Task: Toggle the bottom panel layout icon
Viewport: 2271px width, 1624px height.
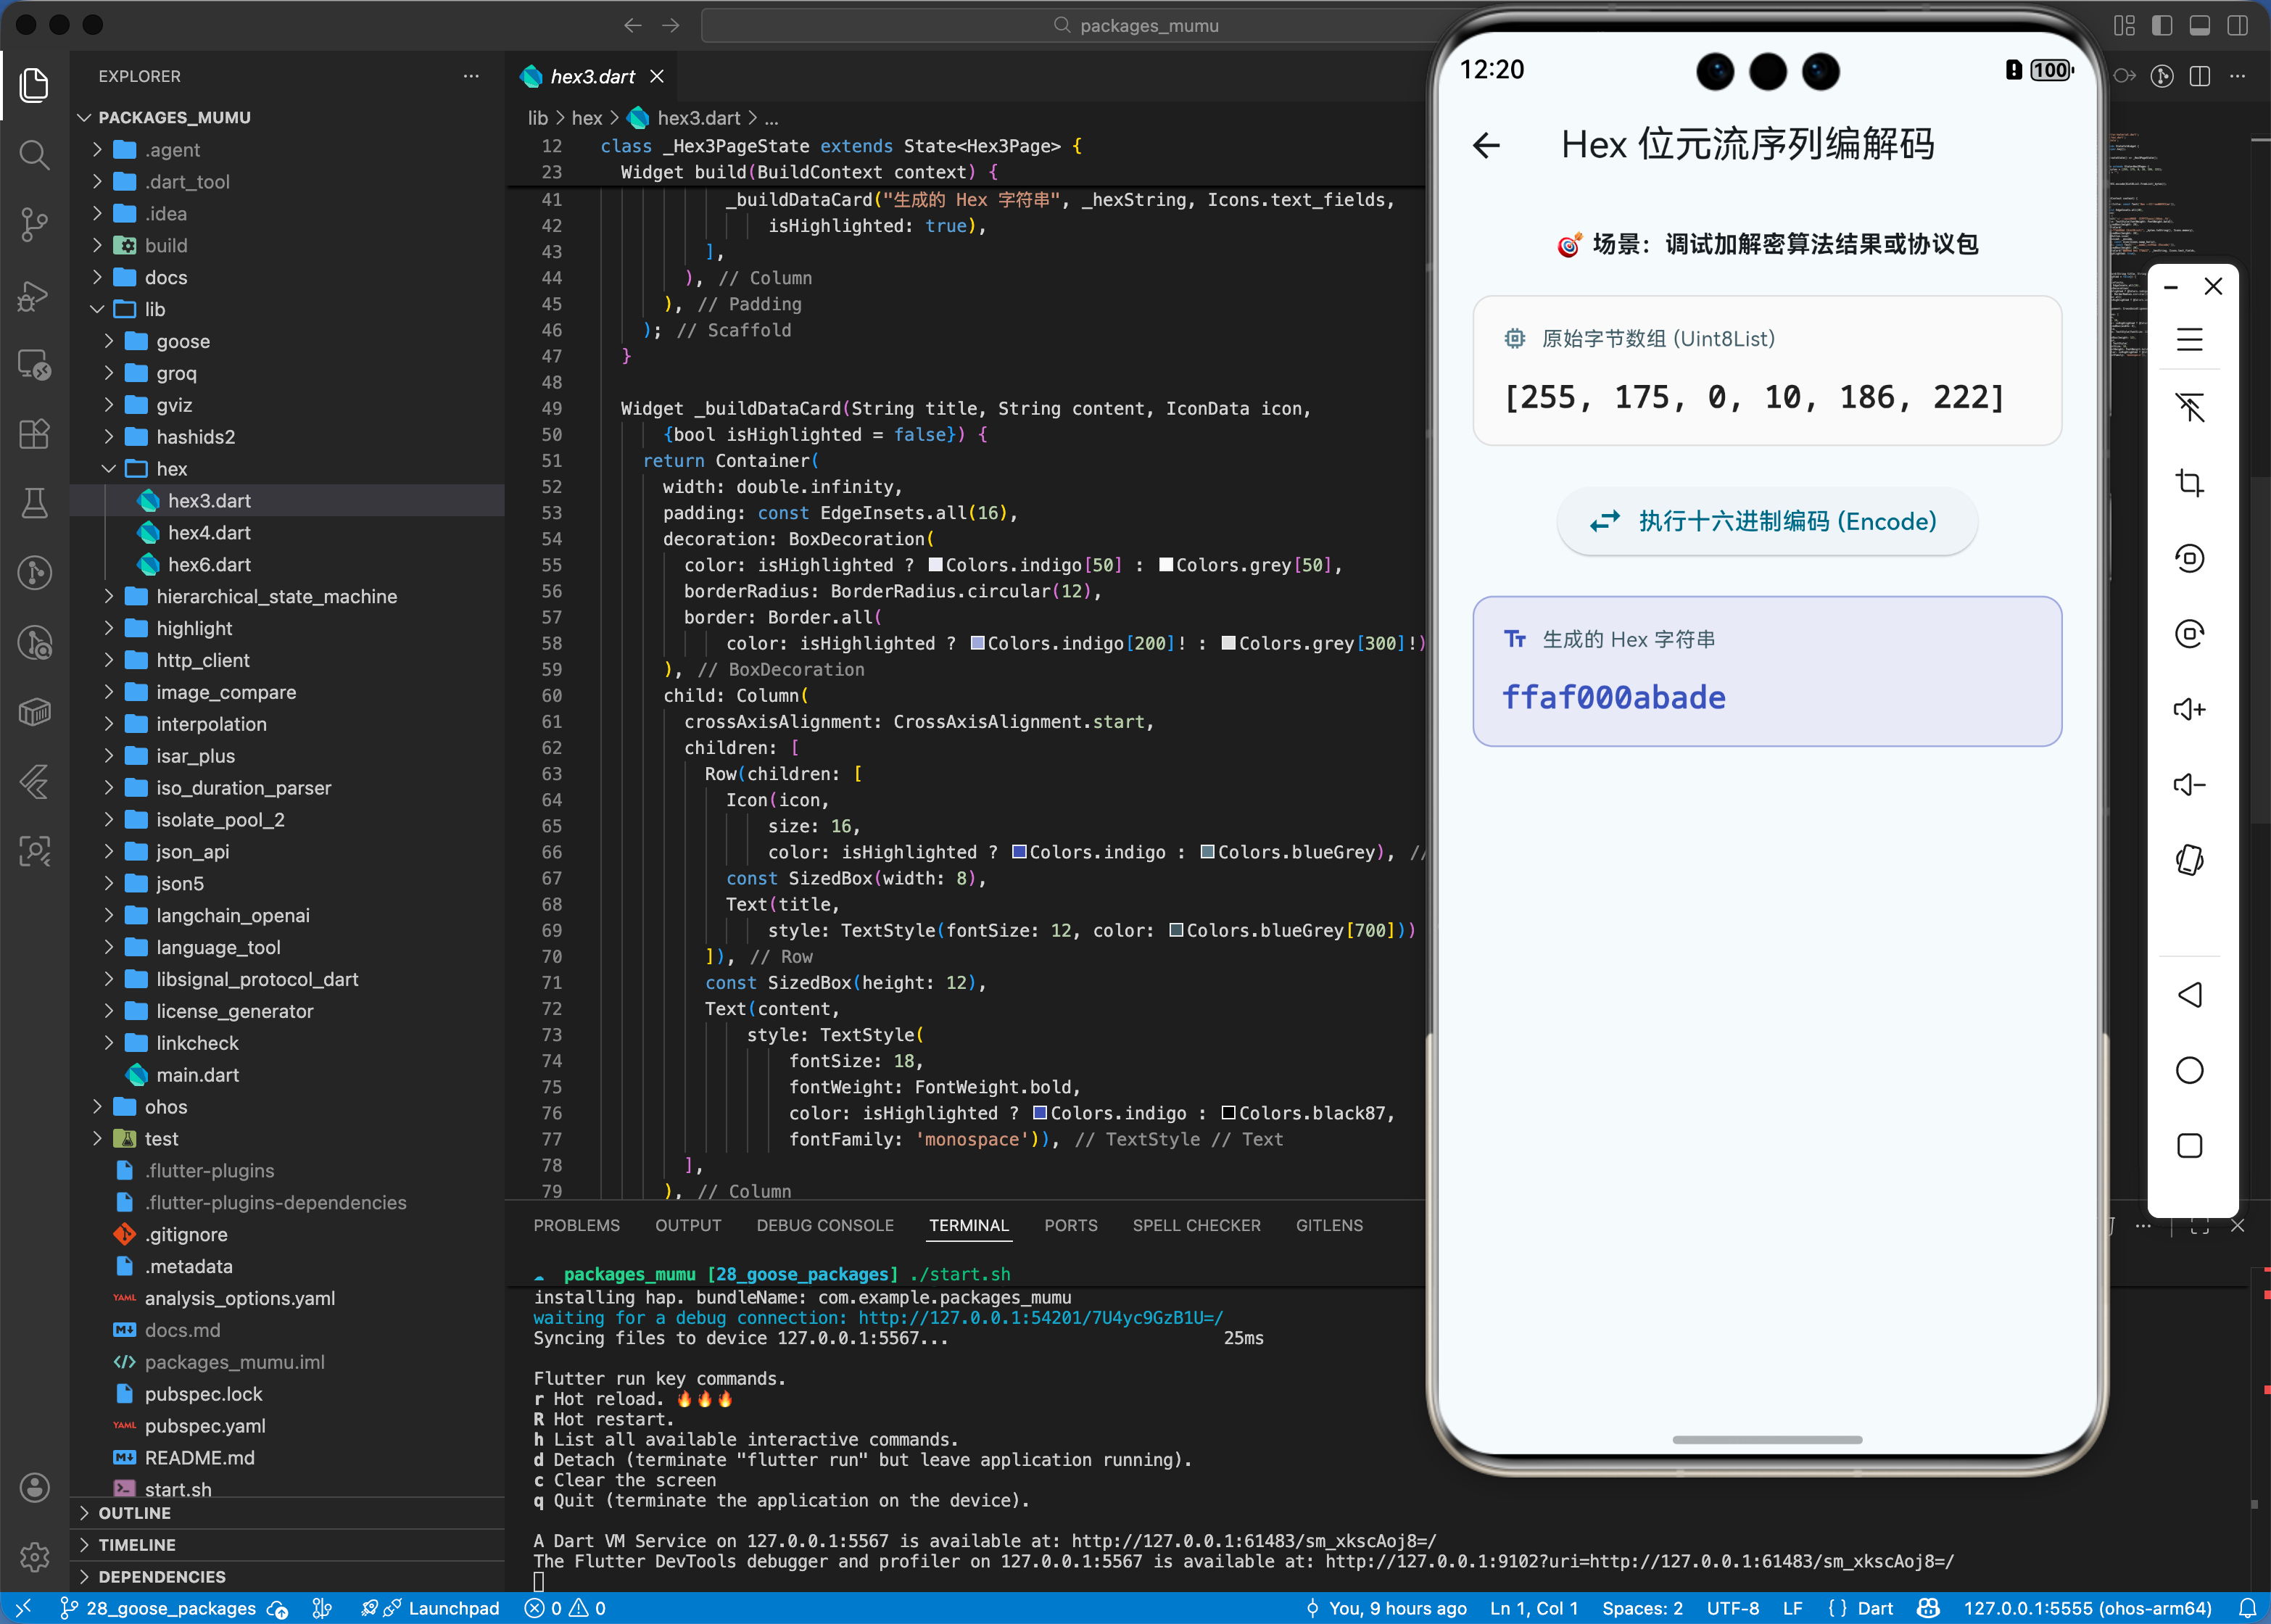Action: (x=2200, y=25)
